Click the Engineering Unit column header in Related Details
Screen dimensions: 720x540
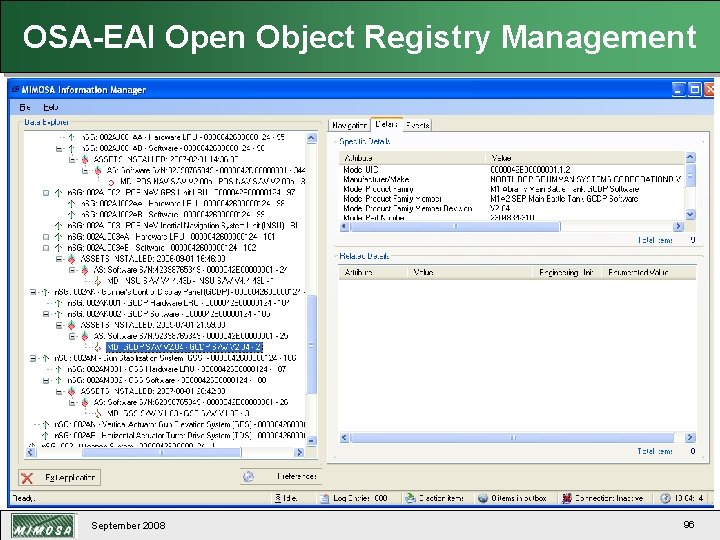point(567,272)
